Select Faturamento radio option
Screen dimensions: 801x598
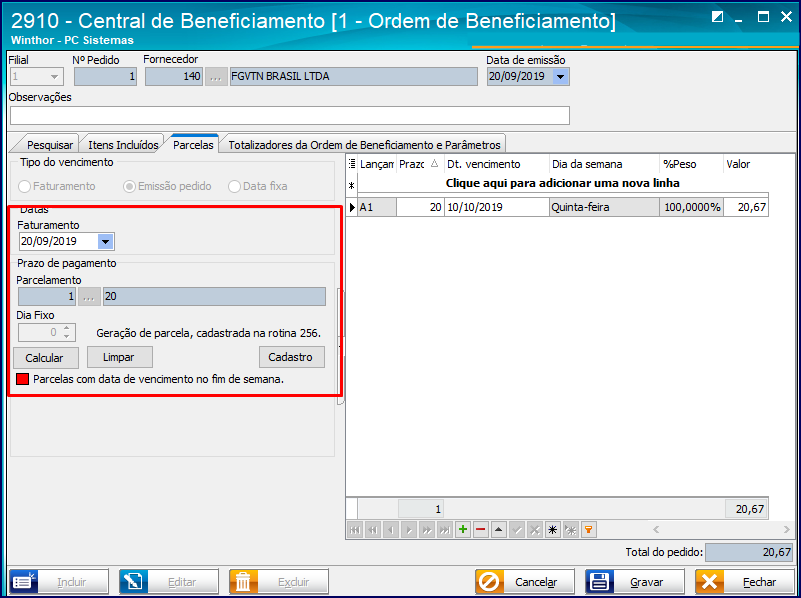tap(24, 186)
